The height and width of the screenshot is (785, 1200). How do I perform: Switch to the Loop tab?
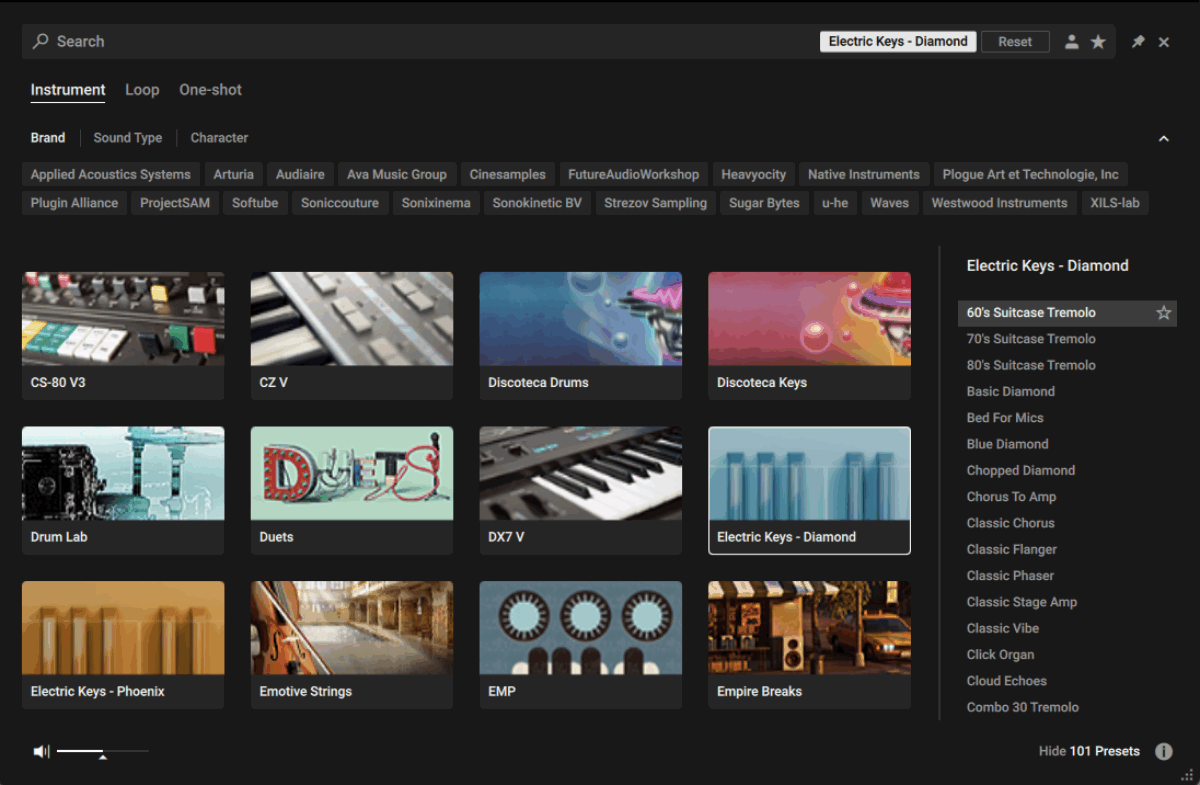pos(142,90)
